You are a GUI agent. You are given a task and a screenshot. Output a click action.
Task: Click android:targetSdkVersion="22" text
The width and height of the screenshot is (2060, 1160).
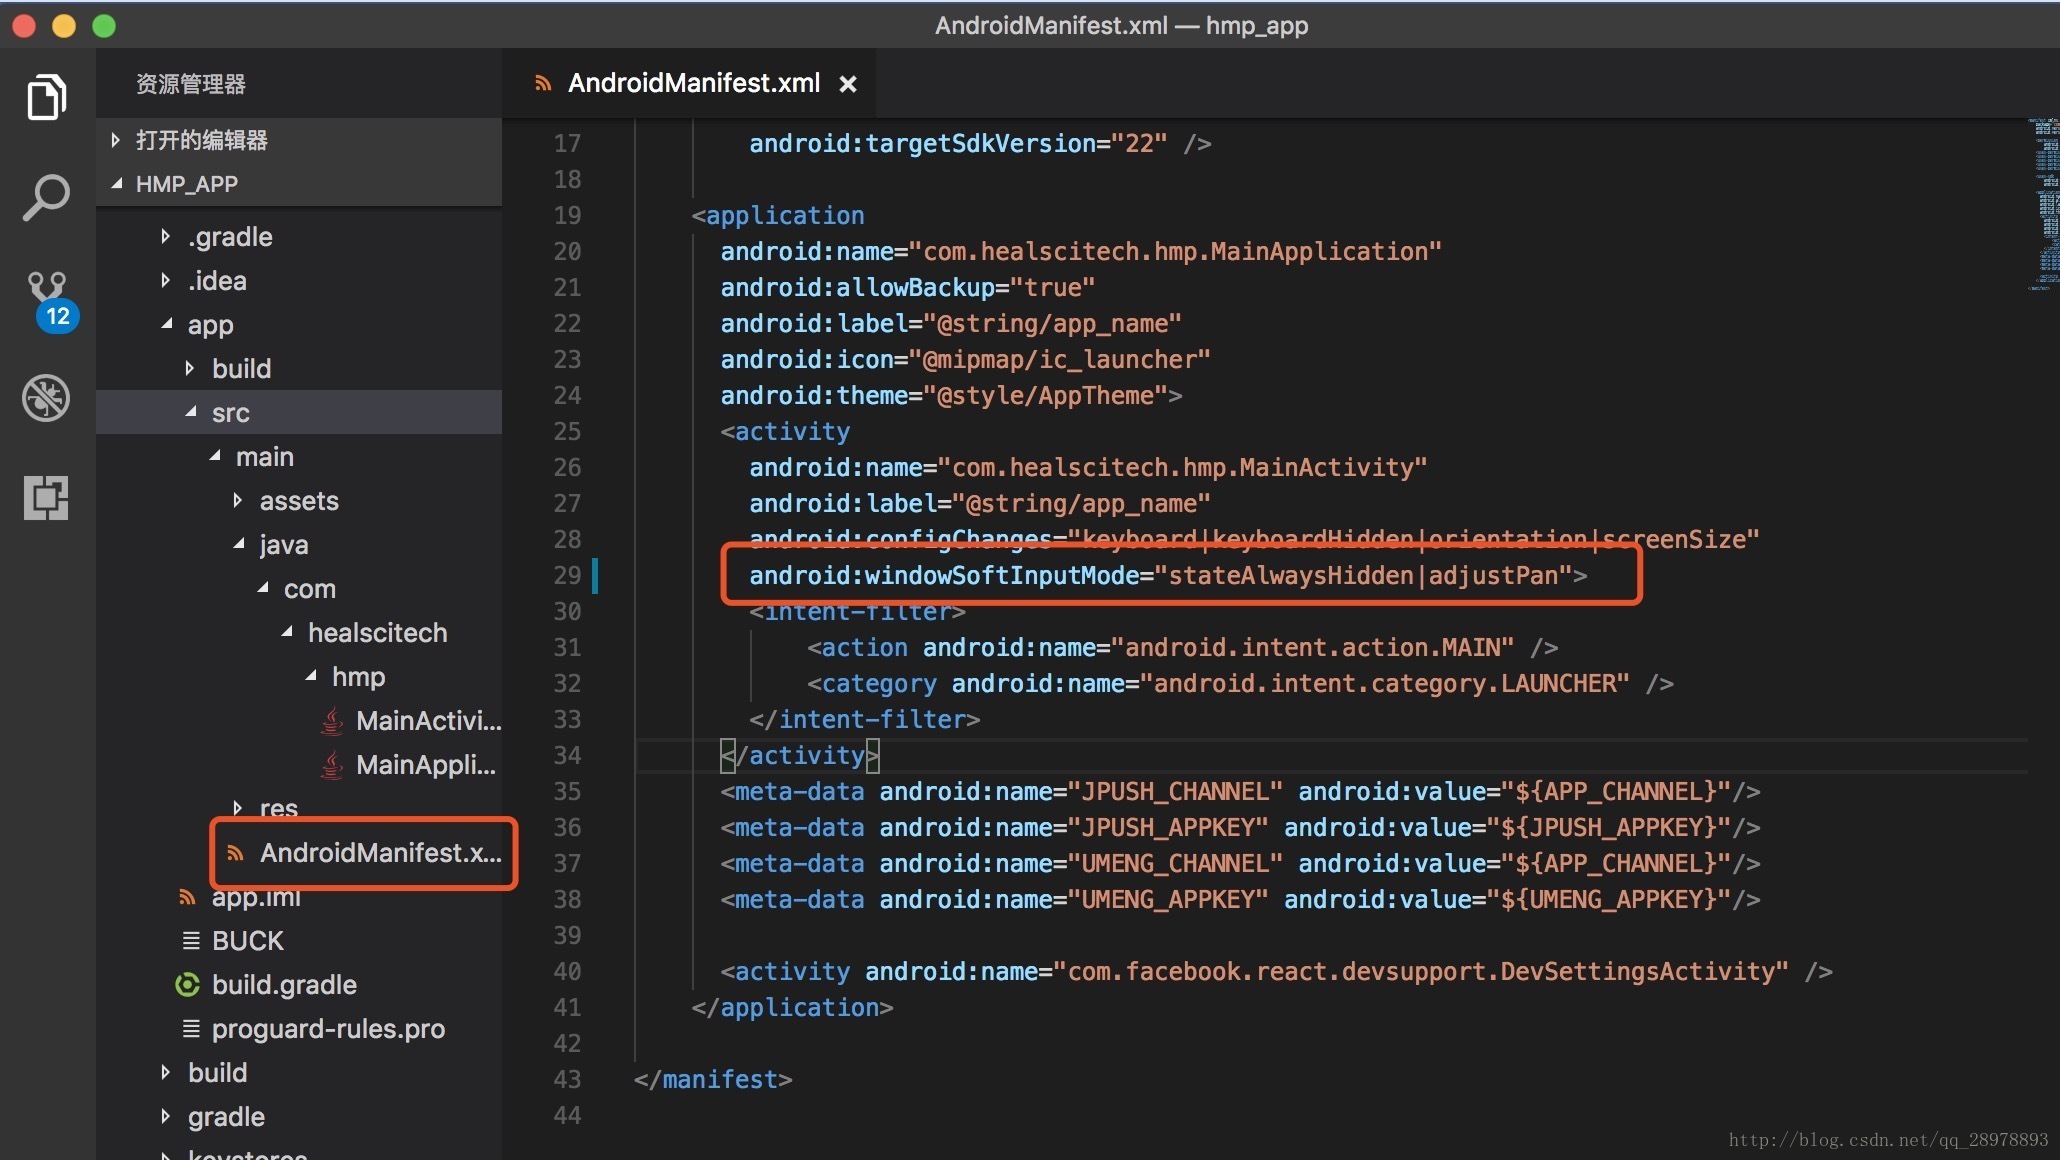[x=958, y=144]
